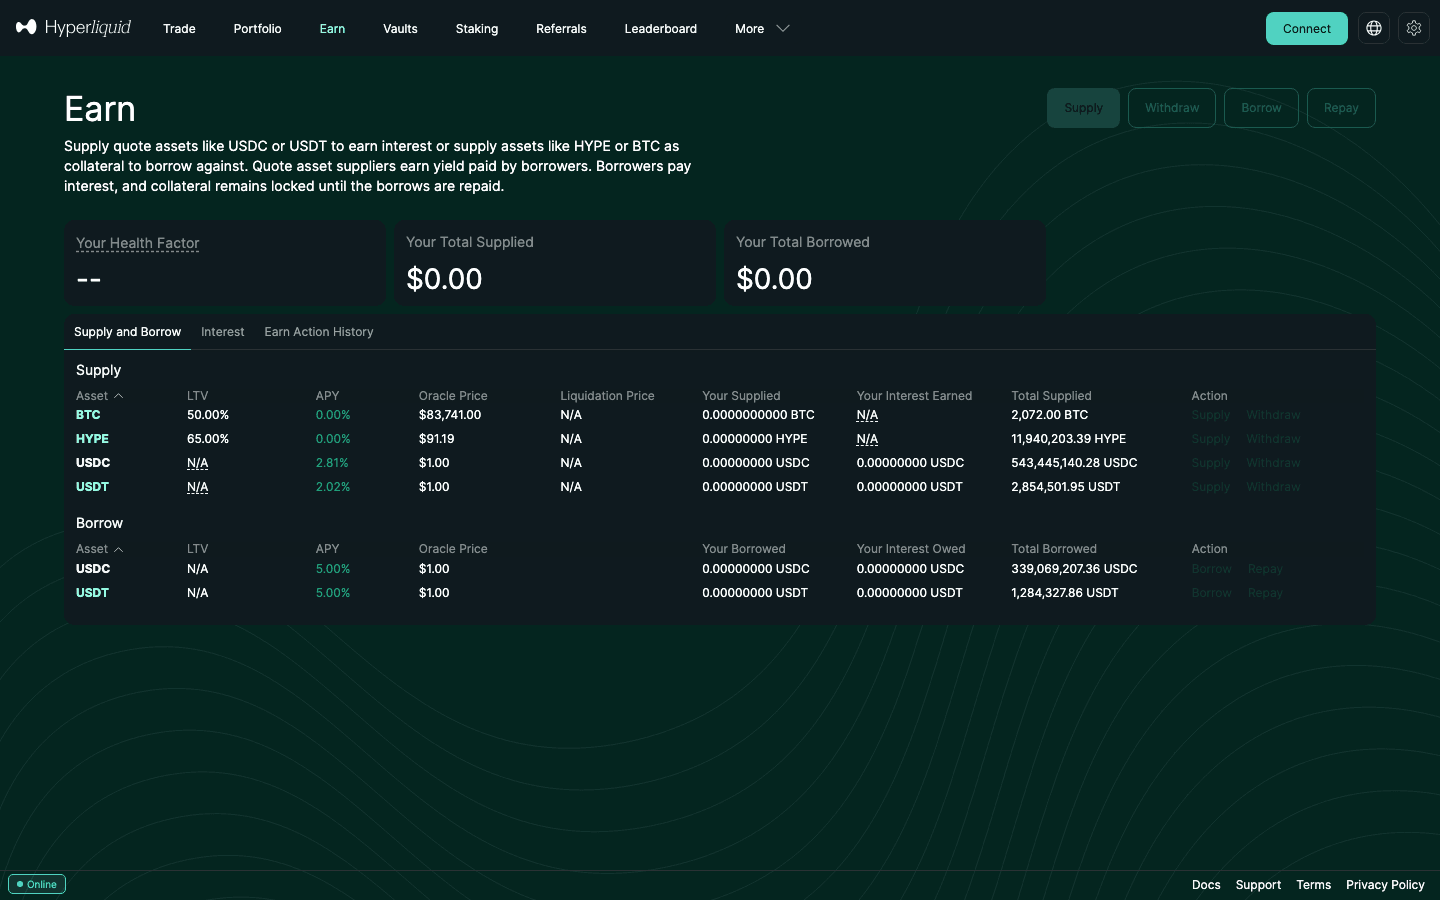Navigate to Staking

pos(477,29)
